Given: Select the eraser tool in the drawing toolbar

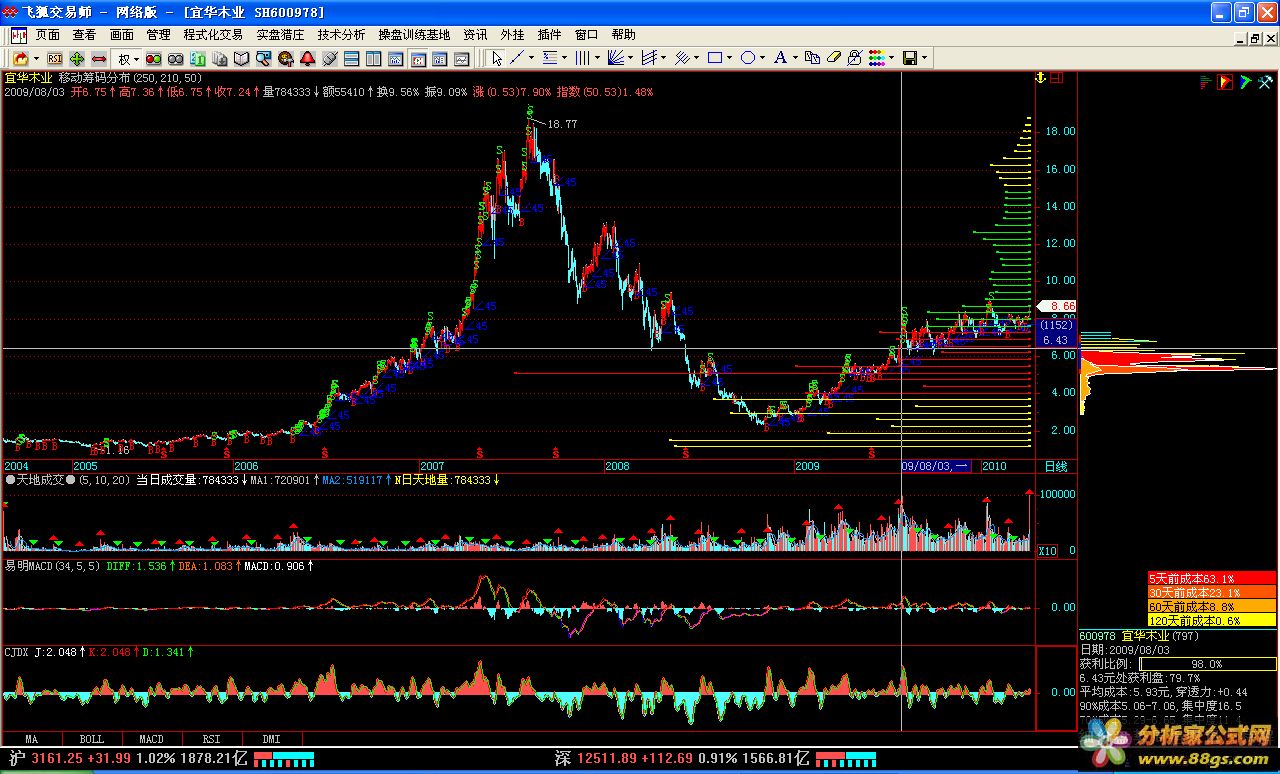Looking at the screenshot, I should pyautogui.click(x=833, y=59).
